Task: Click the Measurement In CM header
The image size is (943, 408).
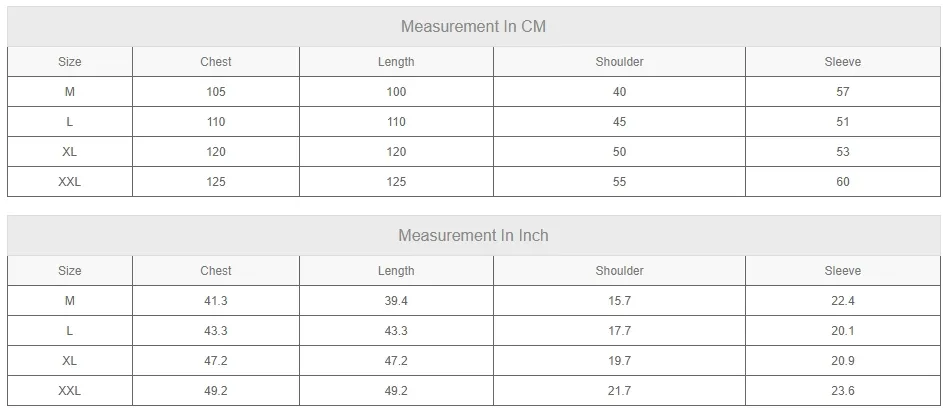Action: 473,26
